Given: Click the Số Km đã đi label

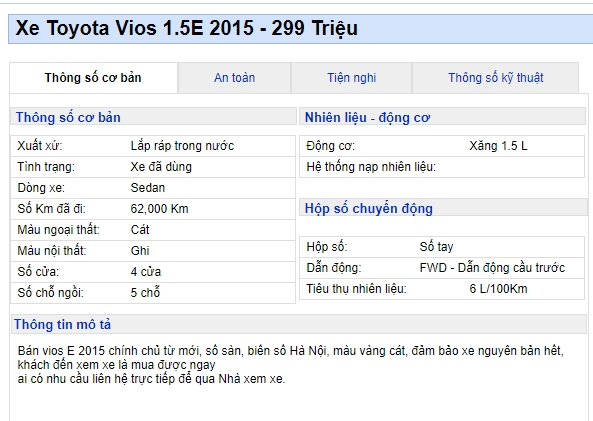Looking at the screenshot, I should (x=51, y=209).
